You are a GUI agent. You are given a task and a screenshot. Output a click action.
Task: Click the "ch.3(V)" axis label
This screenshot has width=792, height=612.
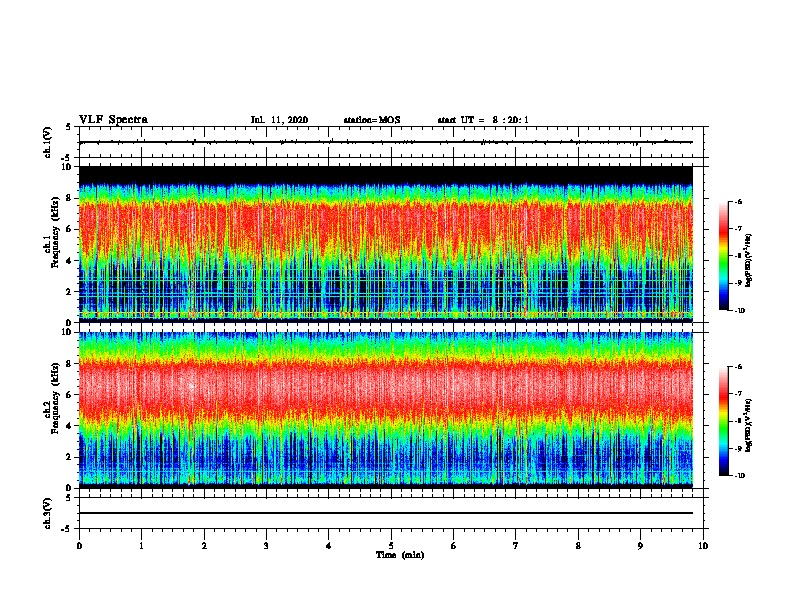tap(47, 514)
